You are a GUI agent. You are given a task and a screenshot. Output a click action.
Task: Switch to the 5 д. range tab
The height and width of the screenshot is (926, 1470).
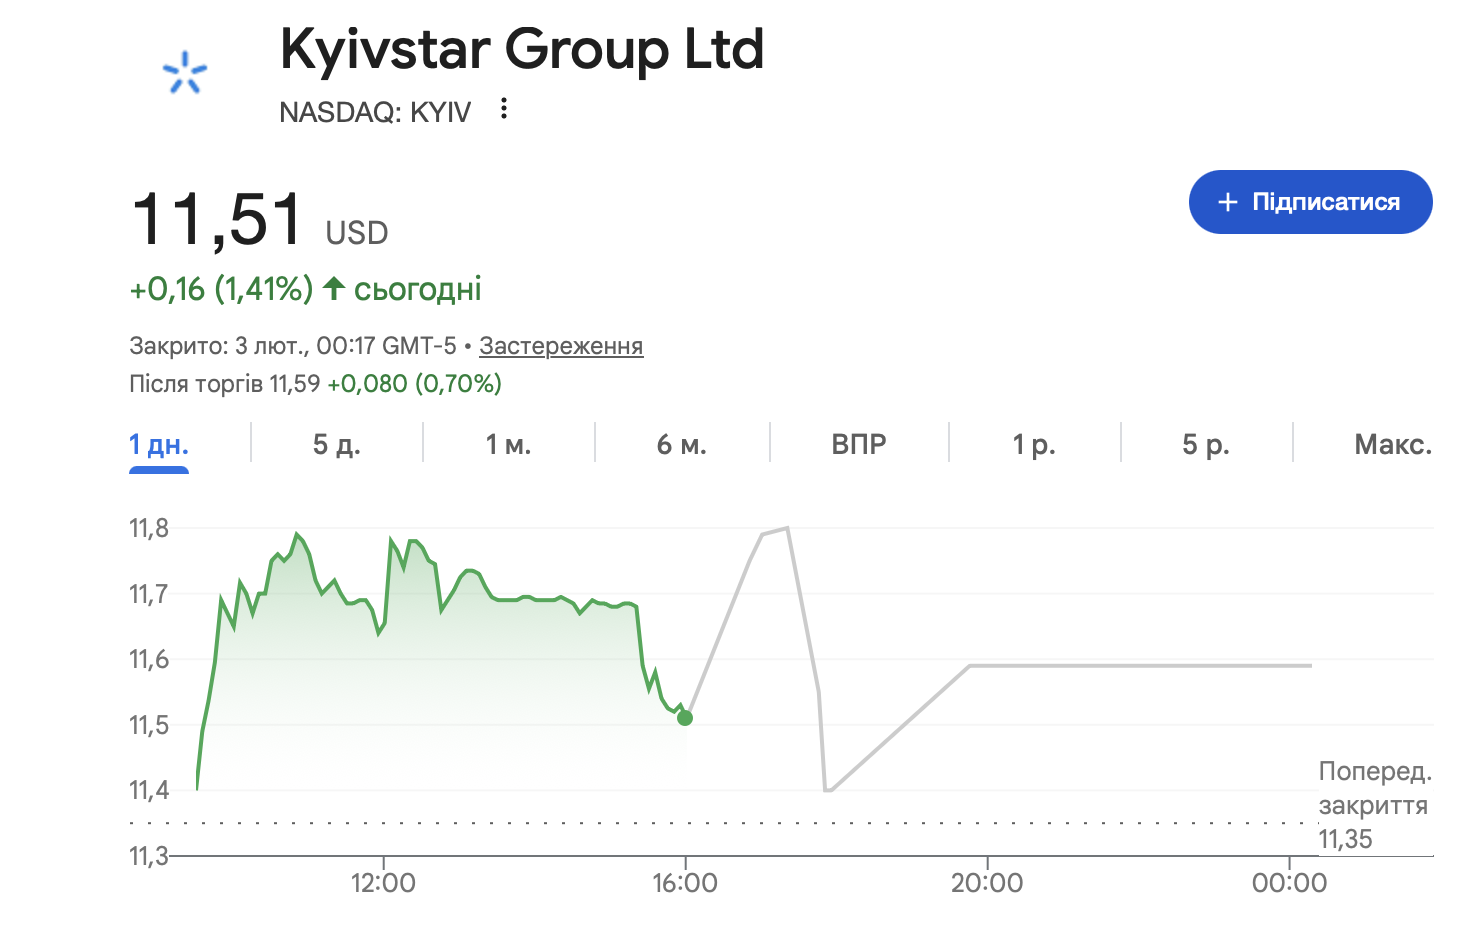click(336, 445)
